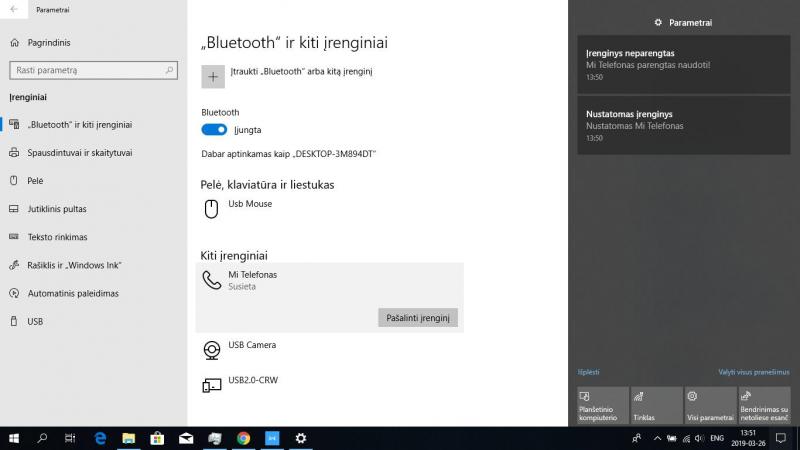Open Pelė settings section
The width and height of the screenshot is (800, 450).
coord(93,181)
